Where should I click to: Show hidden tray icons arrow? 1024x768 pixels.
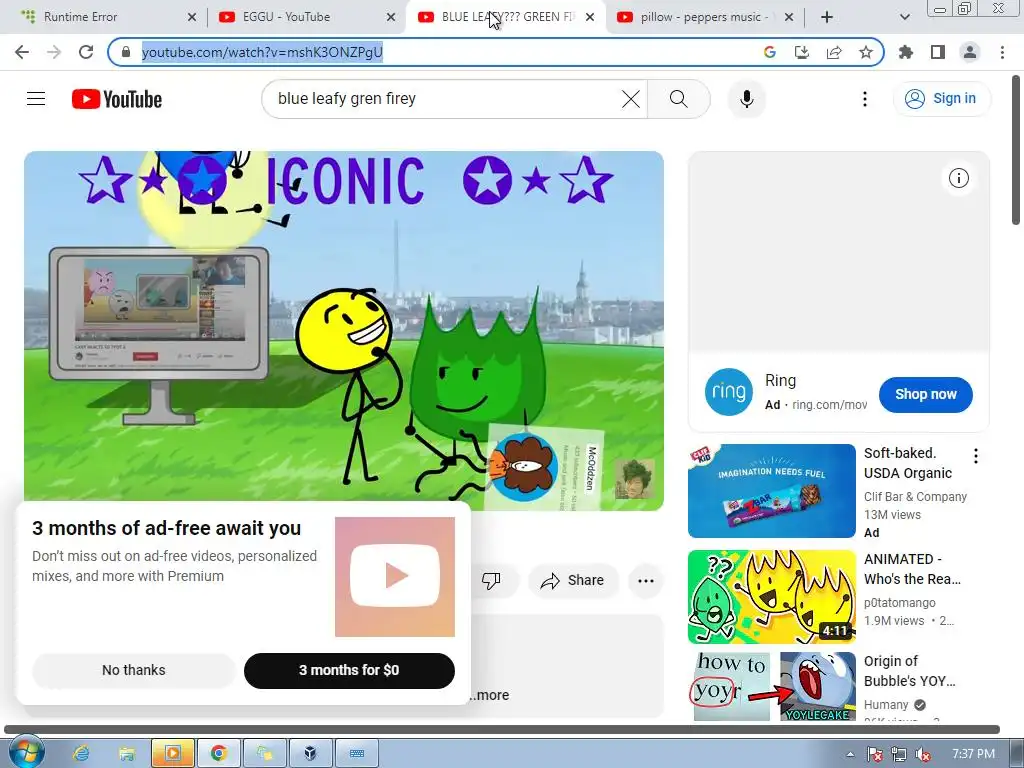coord(850,754)
